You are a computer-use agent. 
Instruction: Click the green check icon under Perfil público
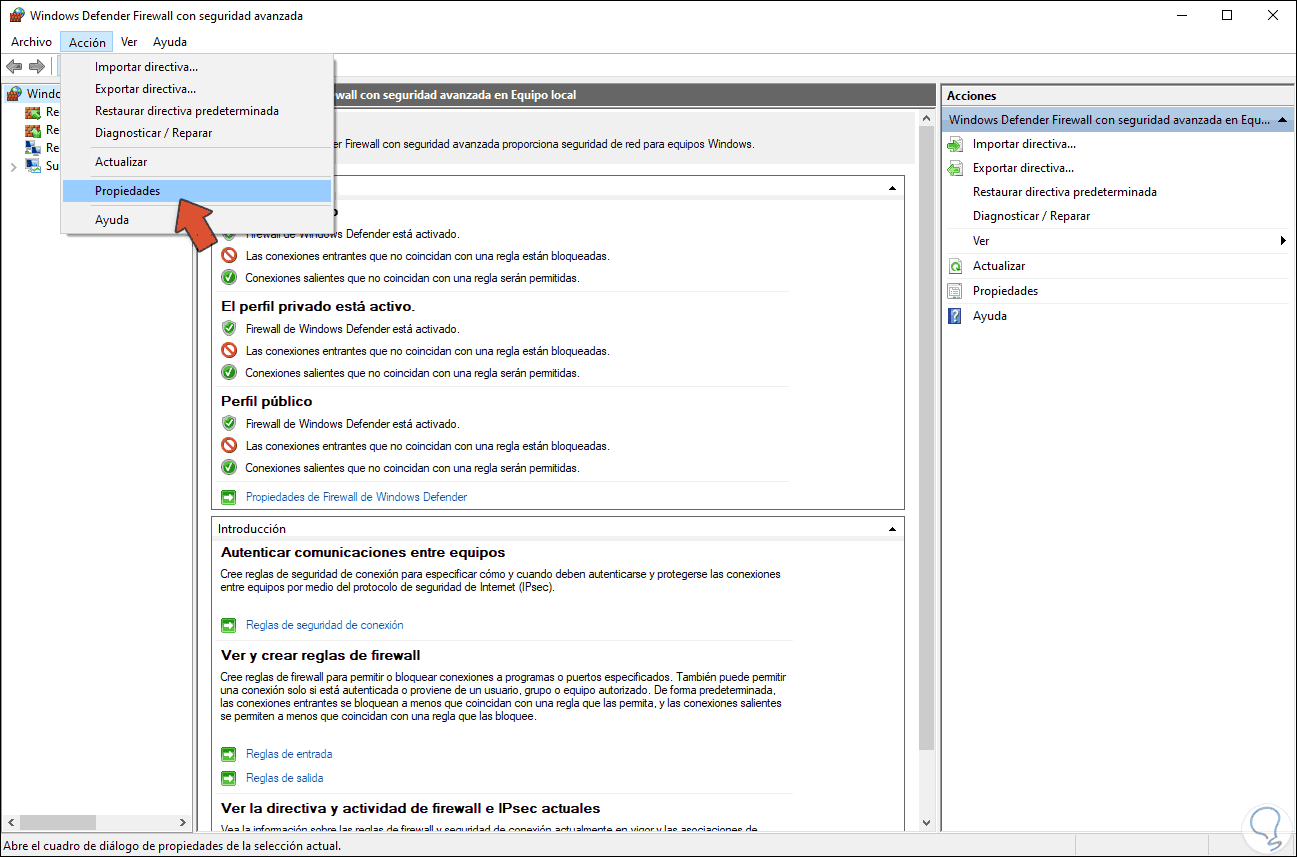point(228,468)
